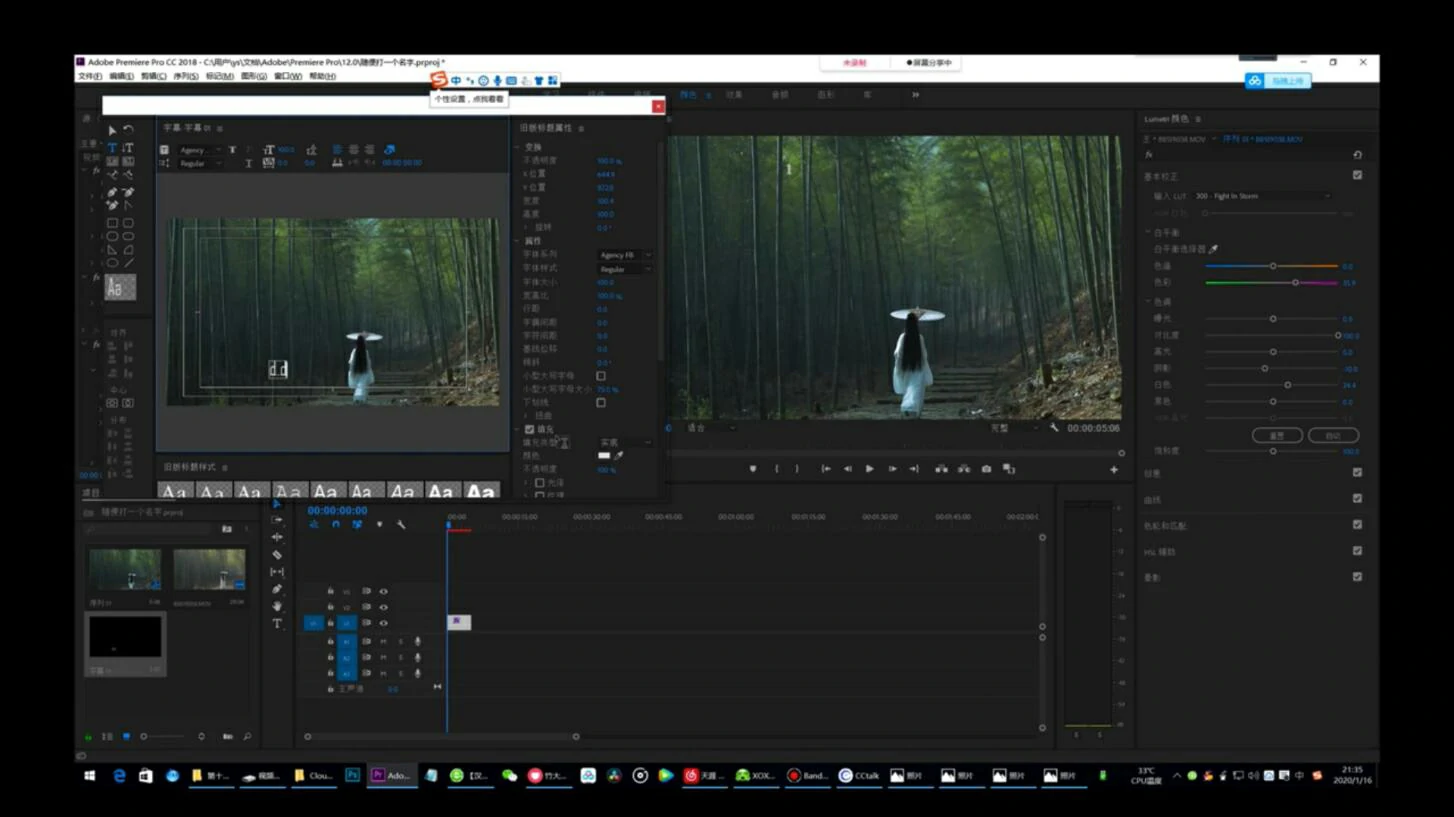Collapse the White Balance section in Lumetri
Screen dimensions: 1454x817
click(1148, 232)
